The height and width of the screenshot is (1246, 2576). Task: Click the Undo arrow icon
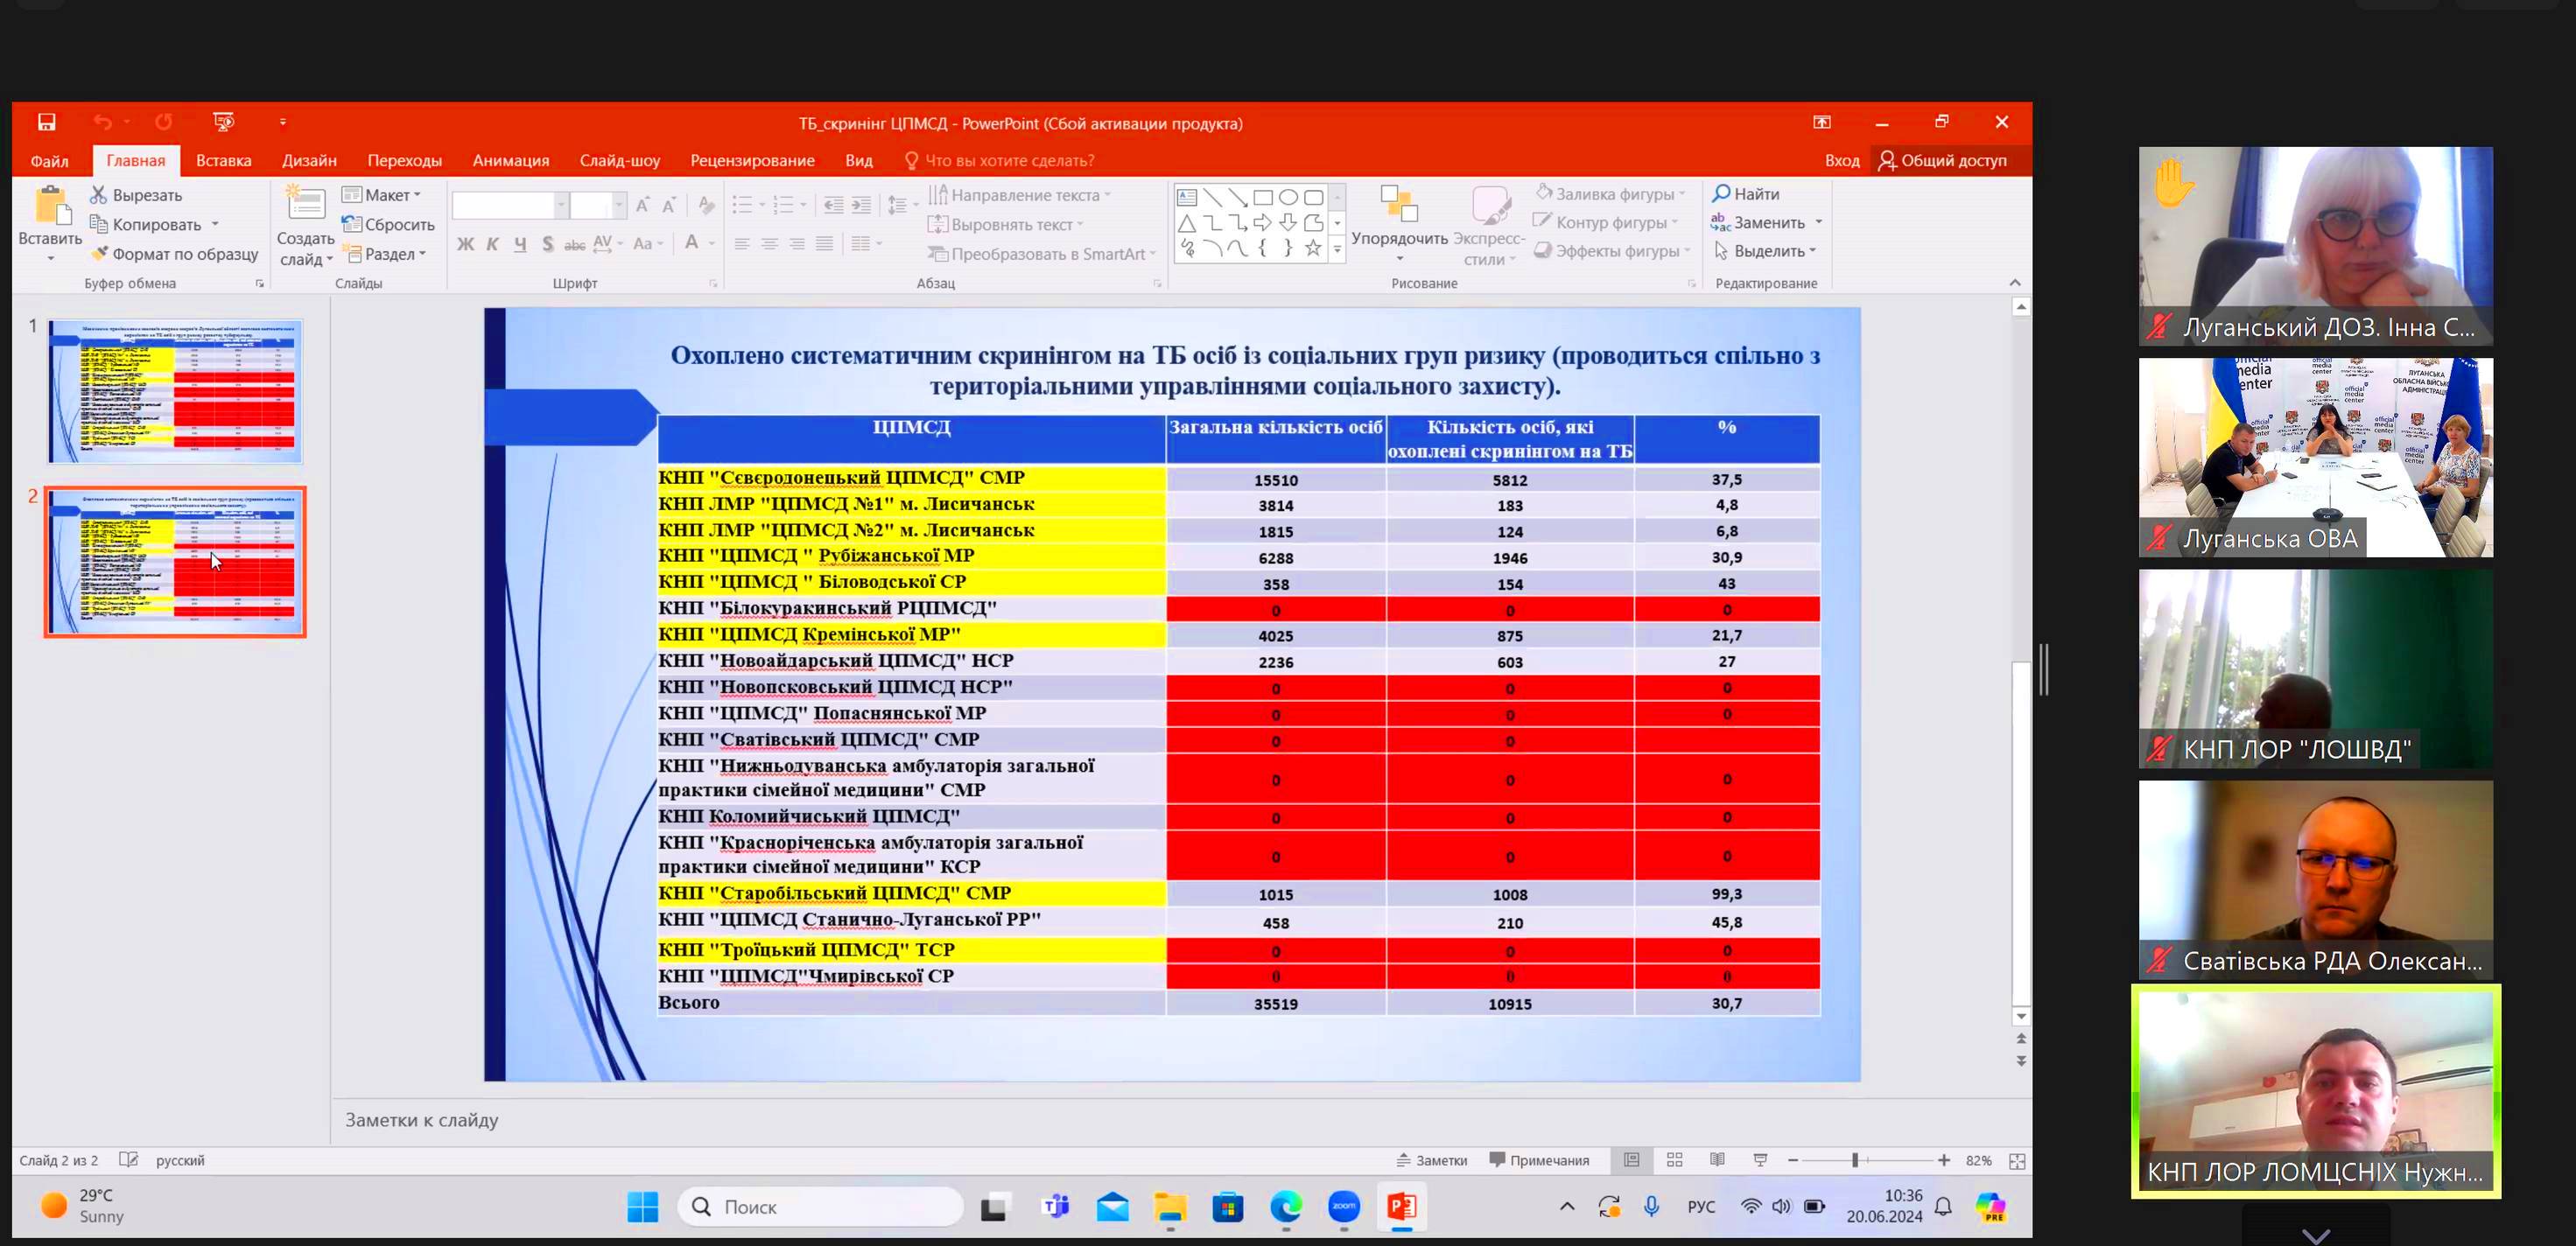[x=102, y=122]
